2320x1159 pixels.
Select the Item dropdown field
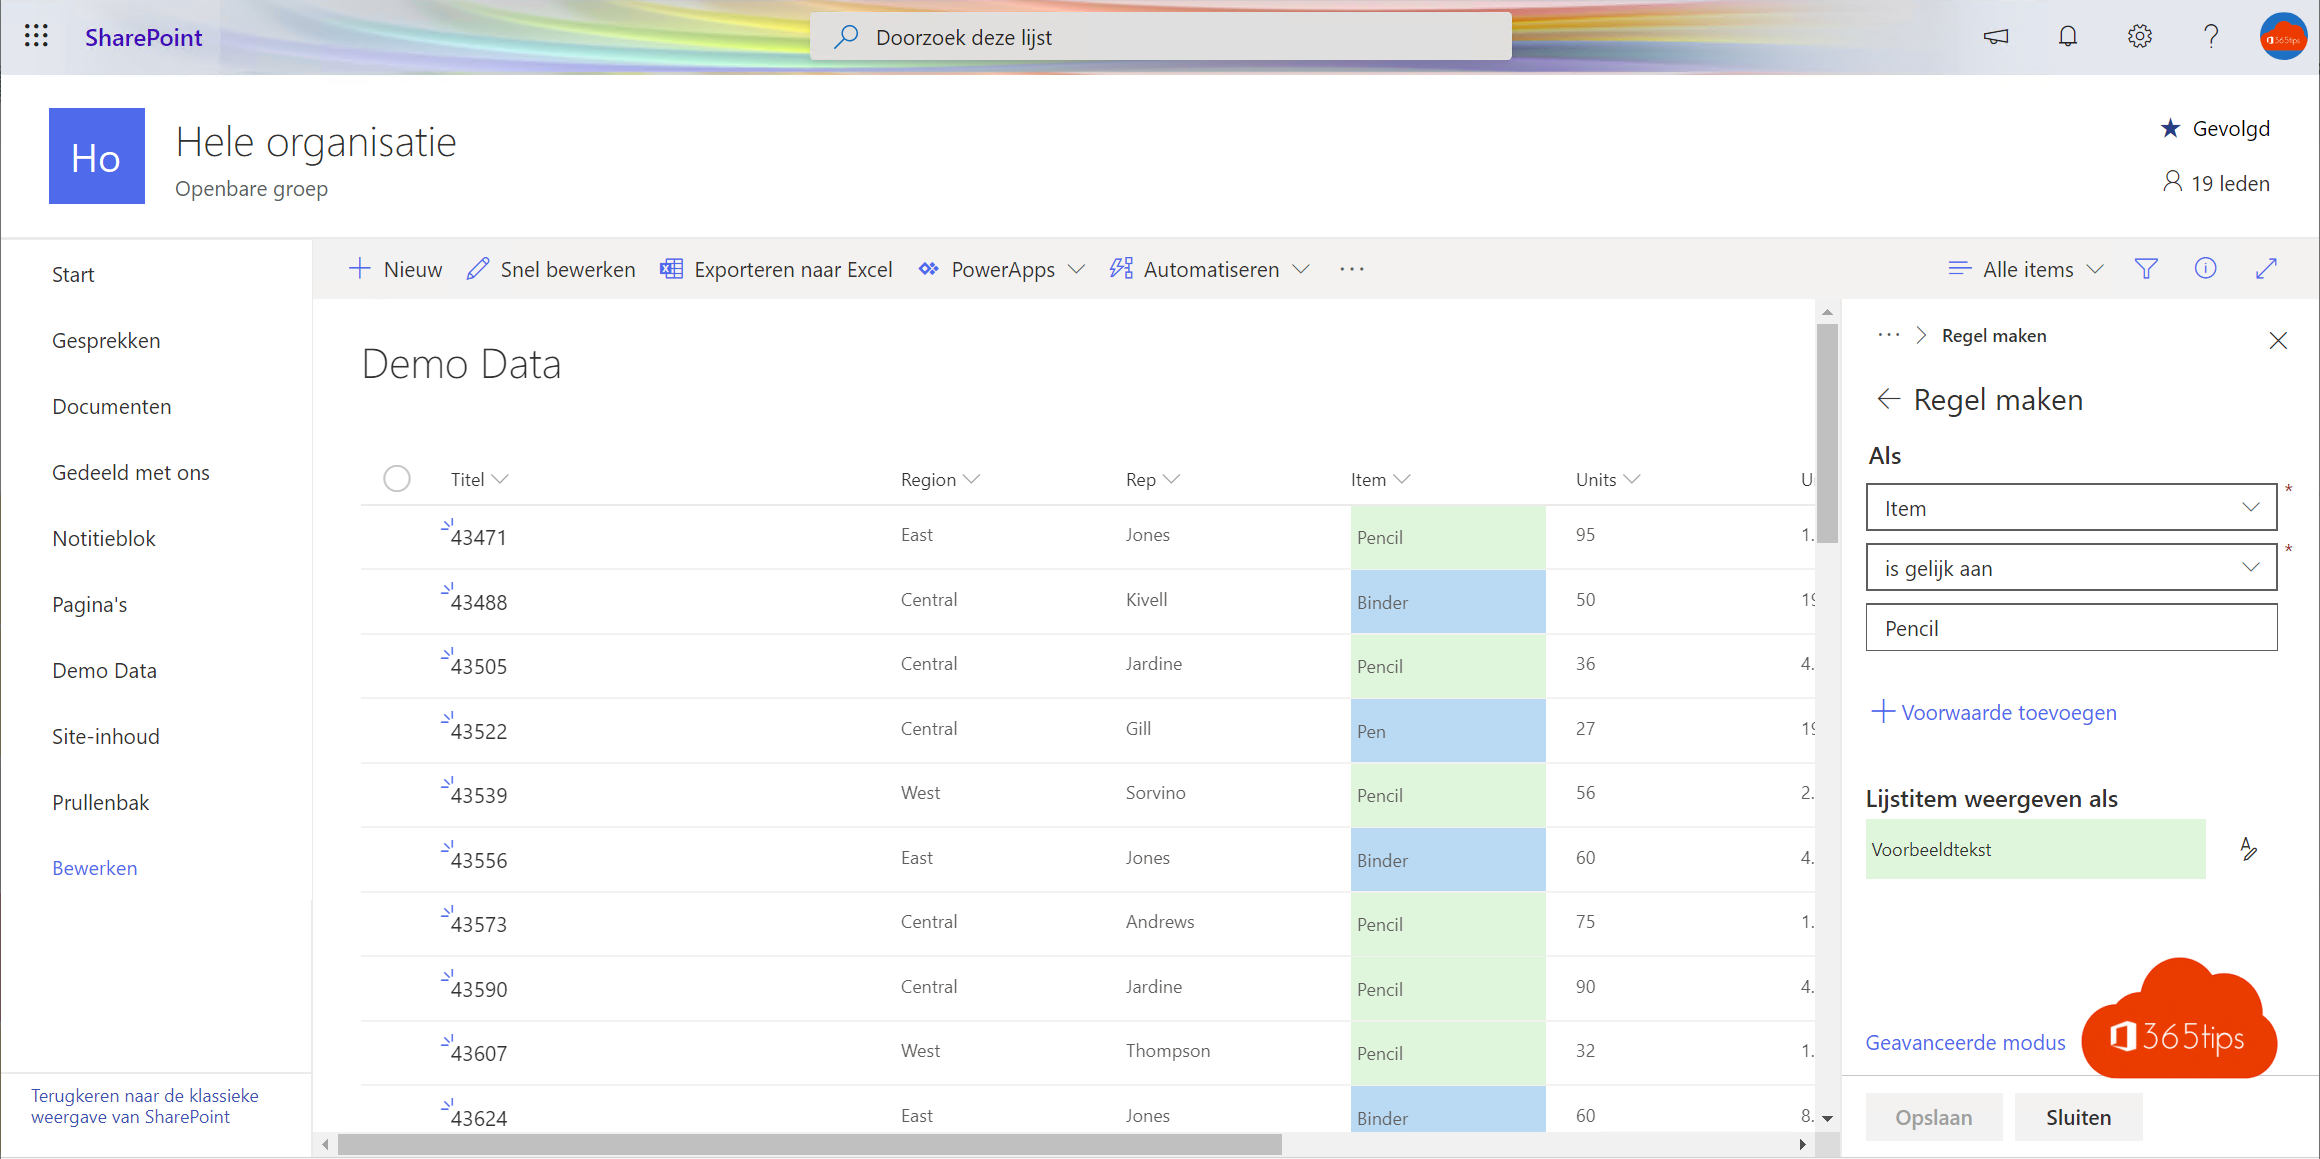(x=2071, y=508)
